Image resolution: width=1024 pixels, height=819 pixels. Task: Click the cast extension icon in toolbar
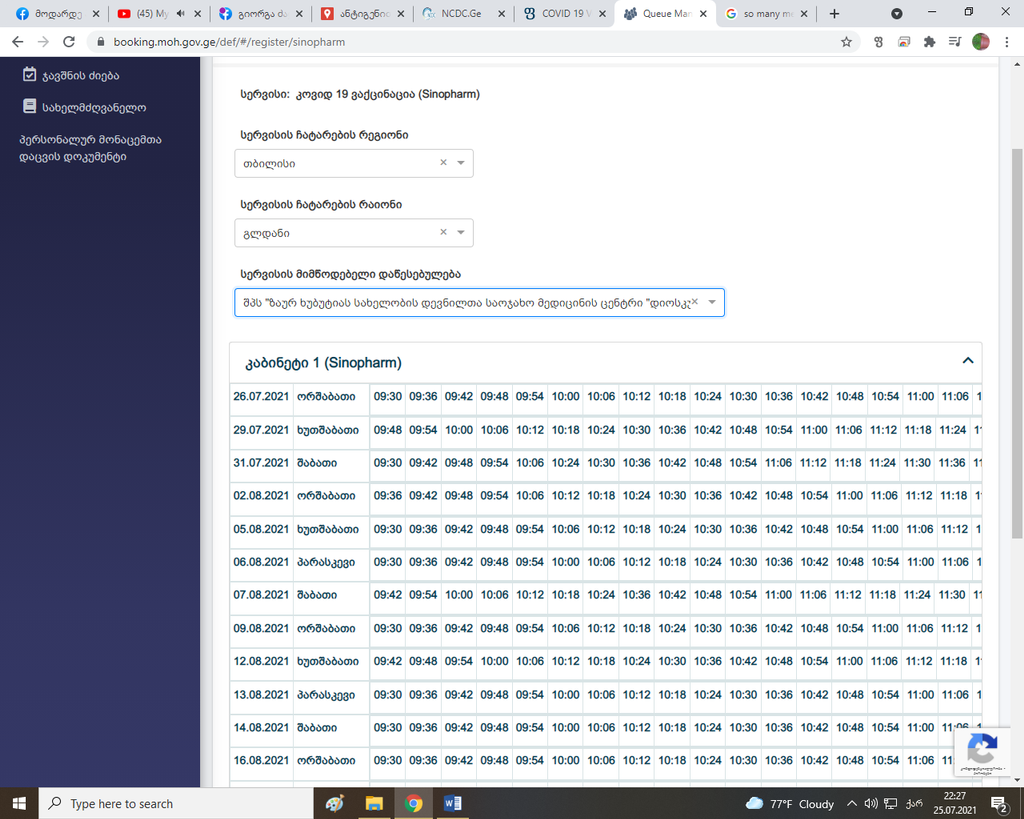pyautogui.click(x=904, y=42)
